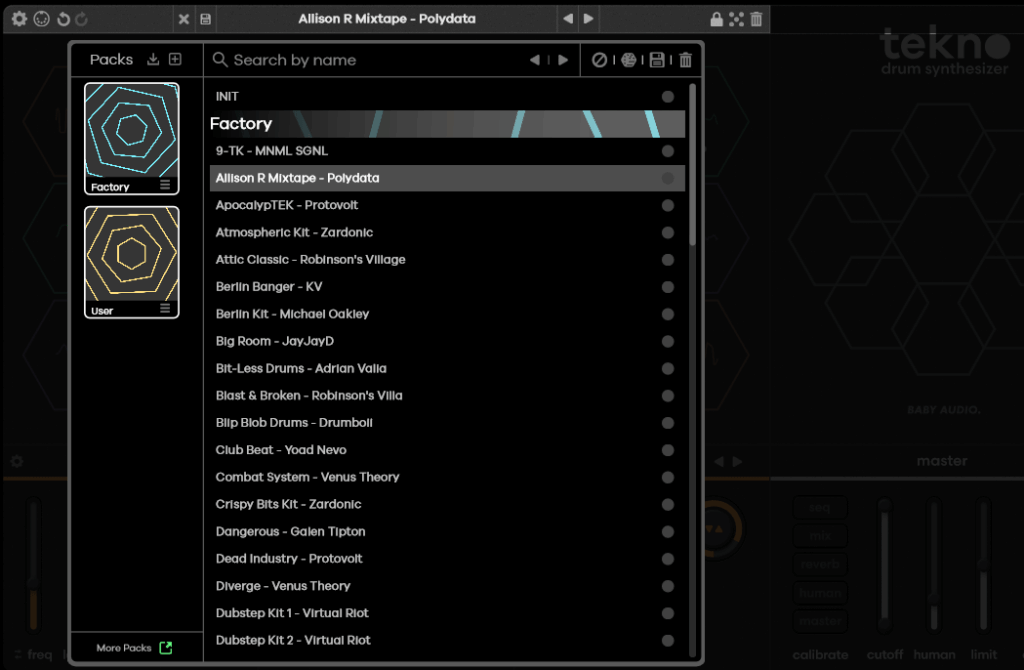This screenshot has width=1024, height=670.
Task: Click the lock icon in the top bar
Action: [x=716, y=19]
